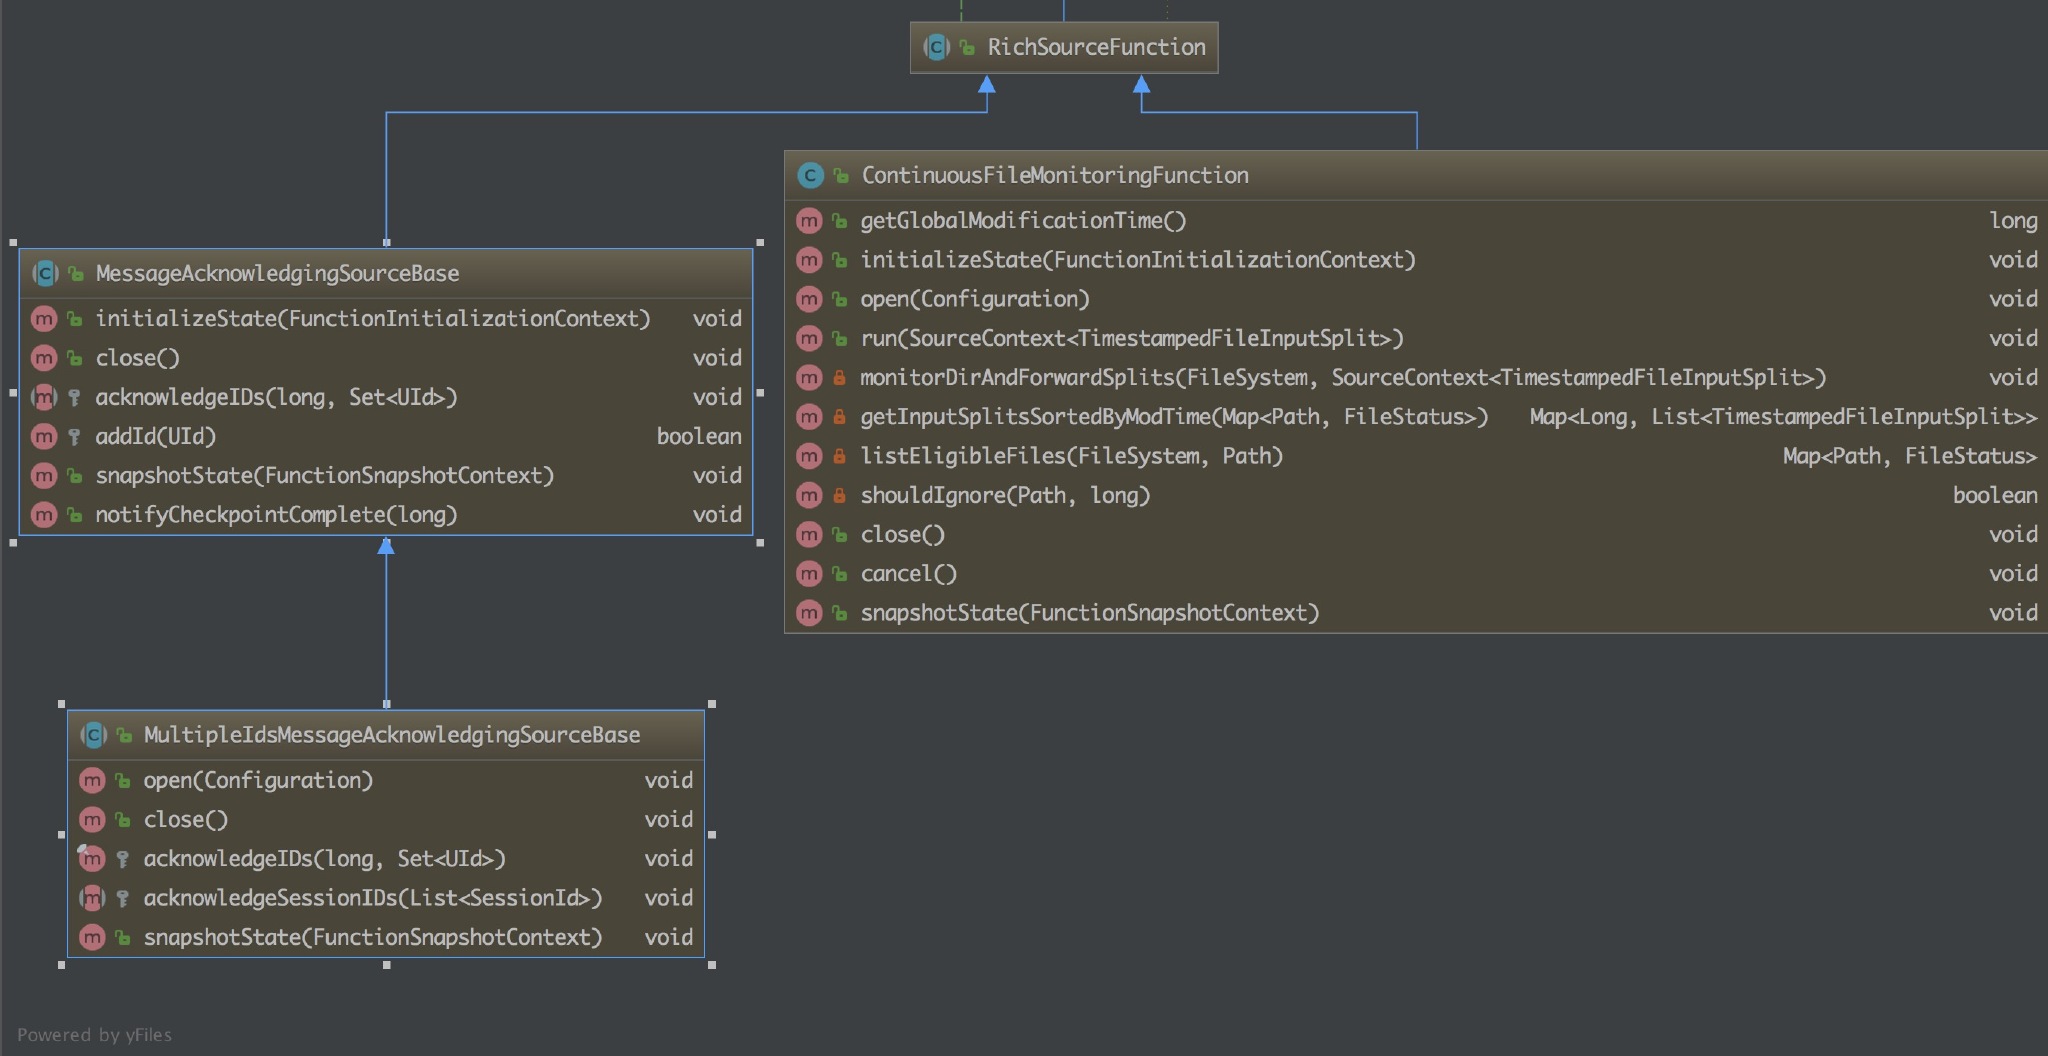The height and width of the screenshot is (1056, 2048).
Task: Click the MultipleIdsMessageAcknowledgingSourceBase class icon
Action: pos(93,735)
